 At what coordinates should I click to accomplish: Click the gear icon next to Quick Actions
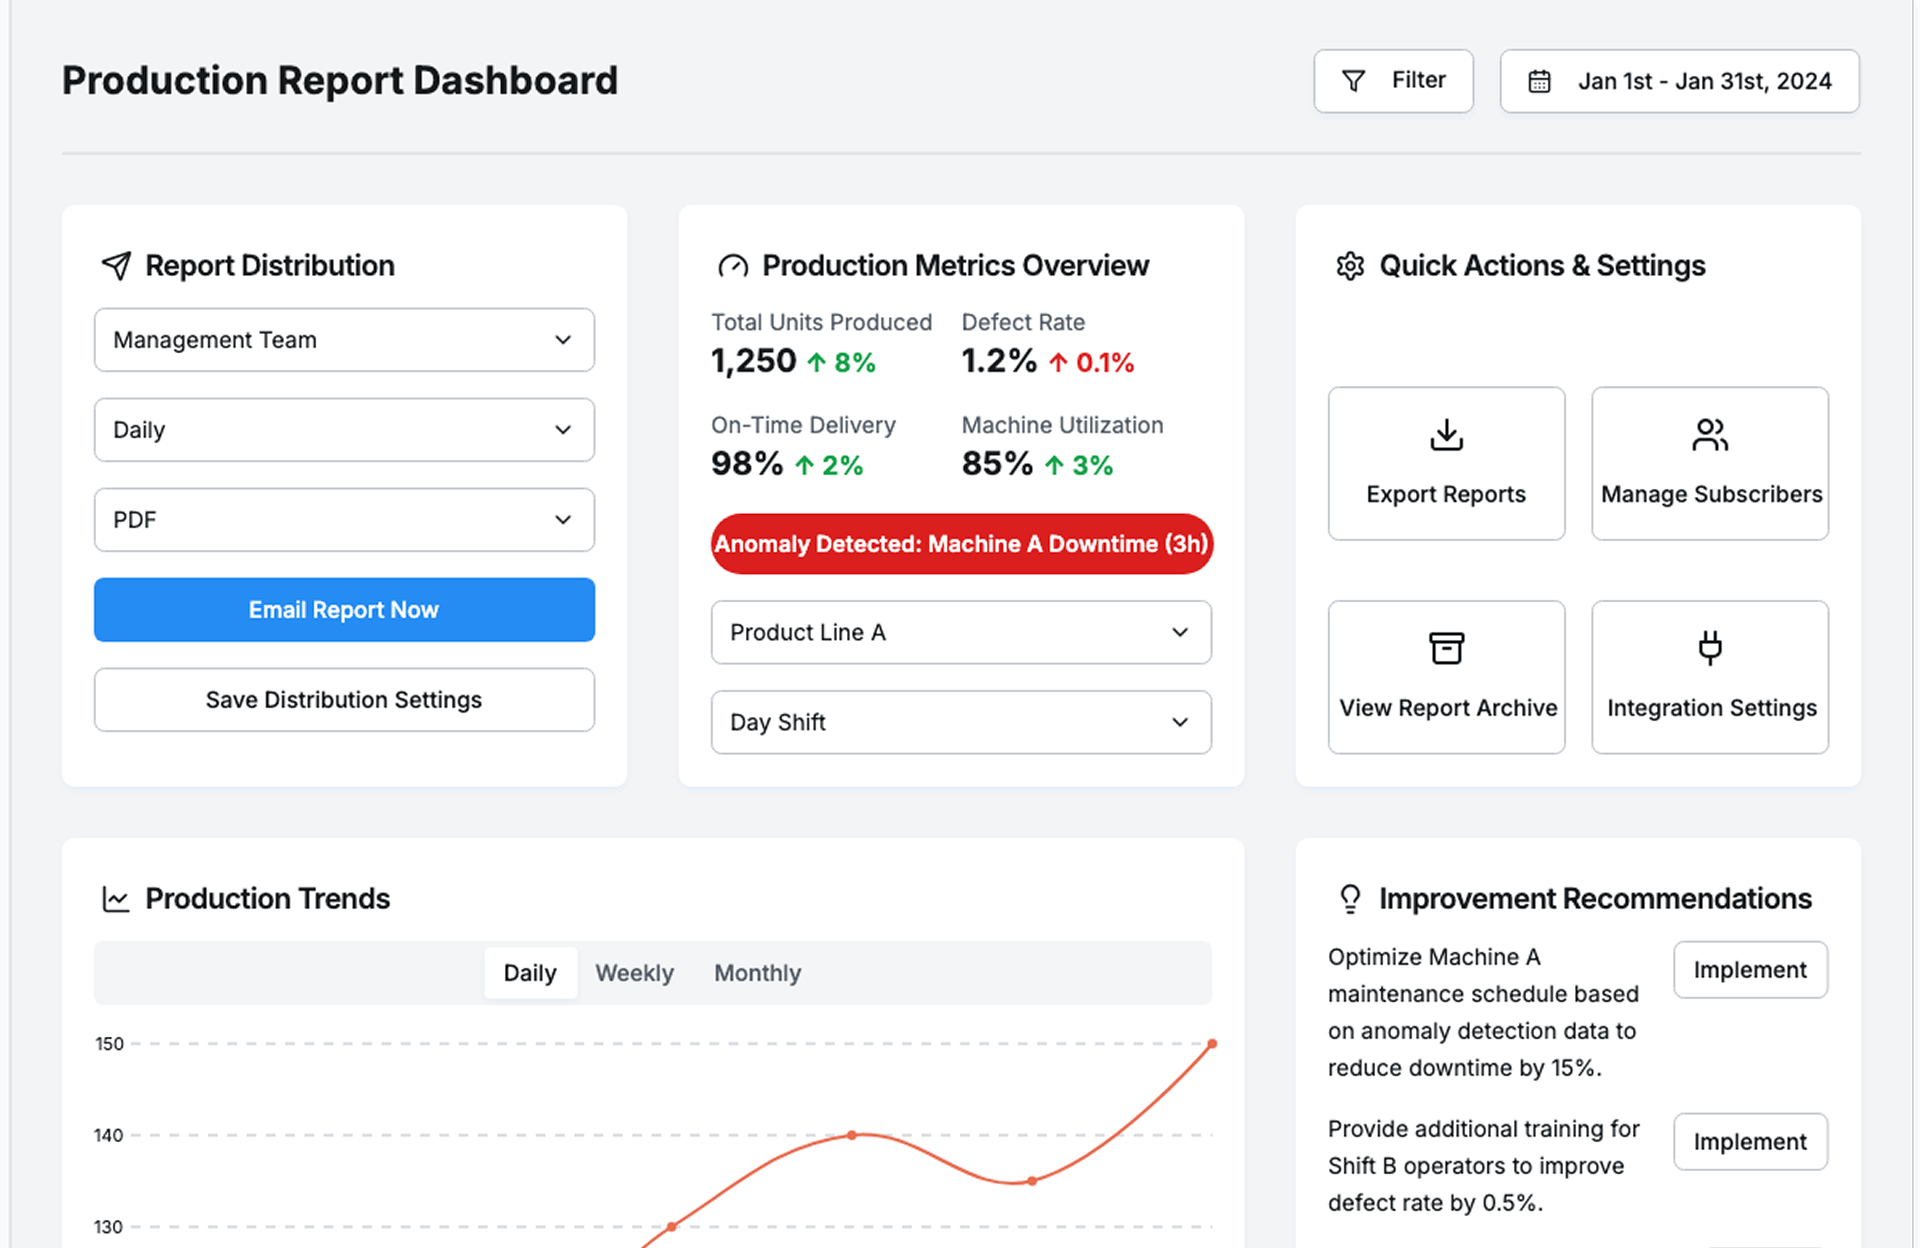1350,266
